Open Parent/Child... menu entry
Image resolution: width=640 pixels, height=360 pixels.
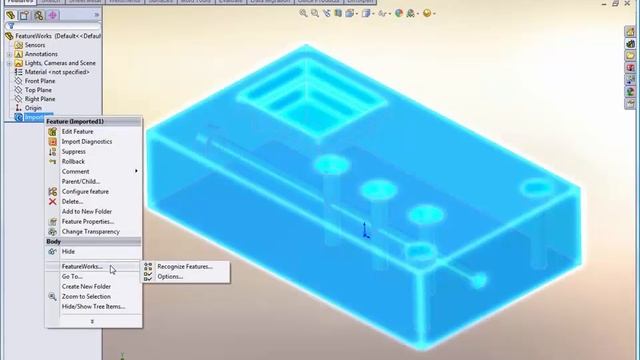coord(80,182)
